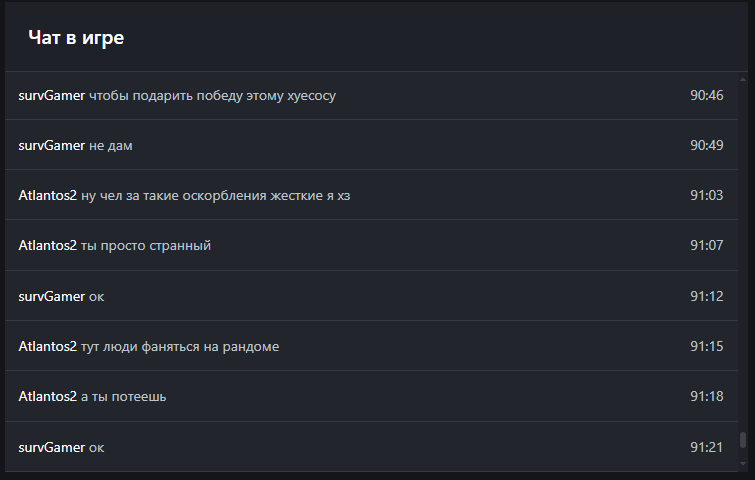Jump to the 91:18 timestamp
Screen dimensions: 755x480
[706, 397]
